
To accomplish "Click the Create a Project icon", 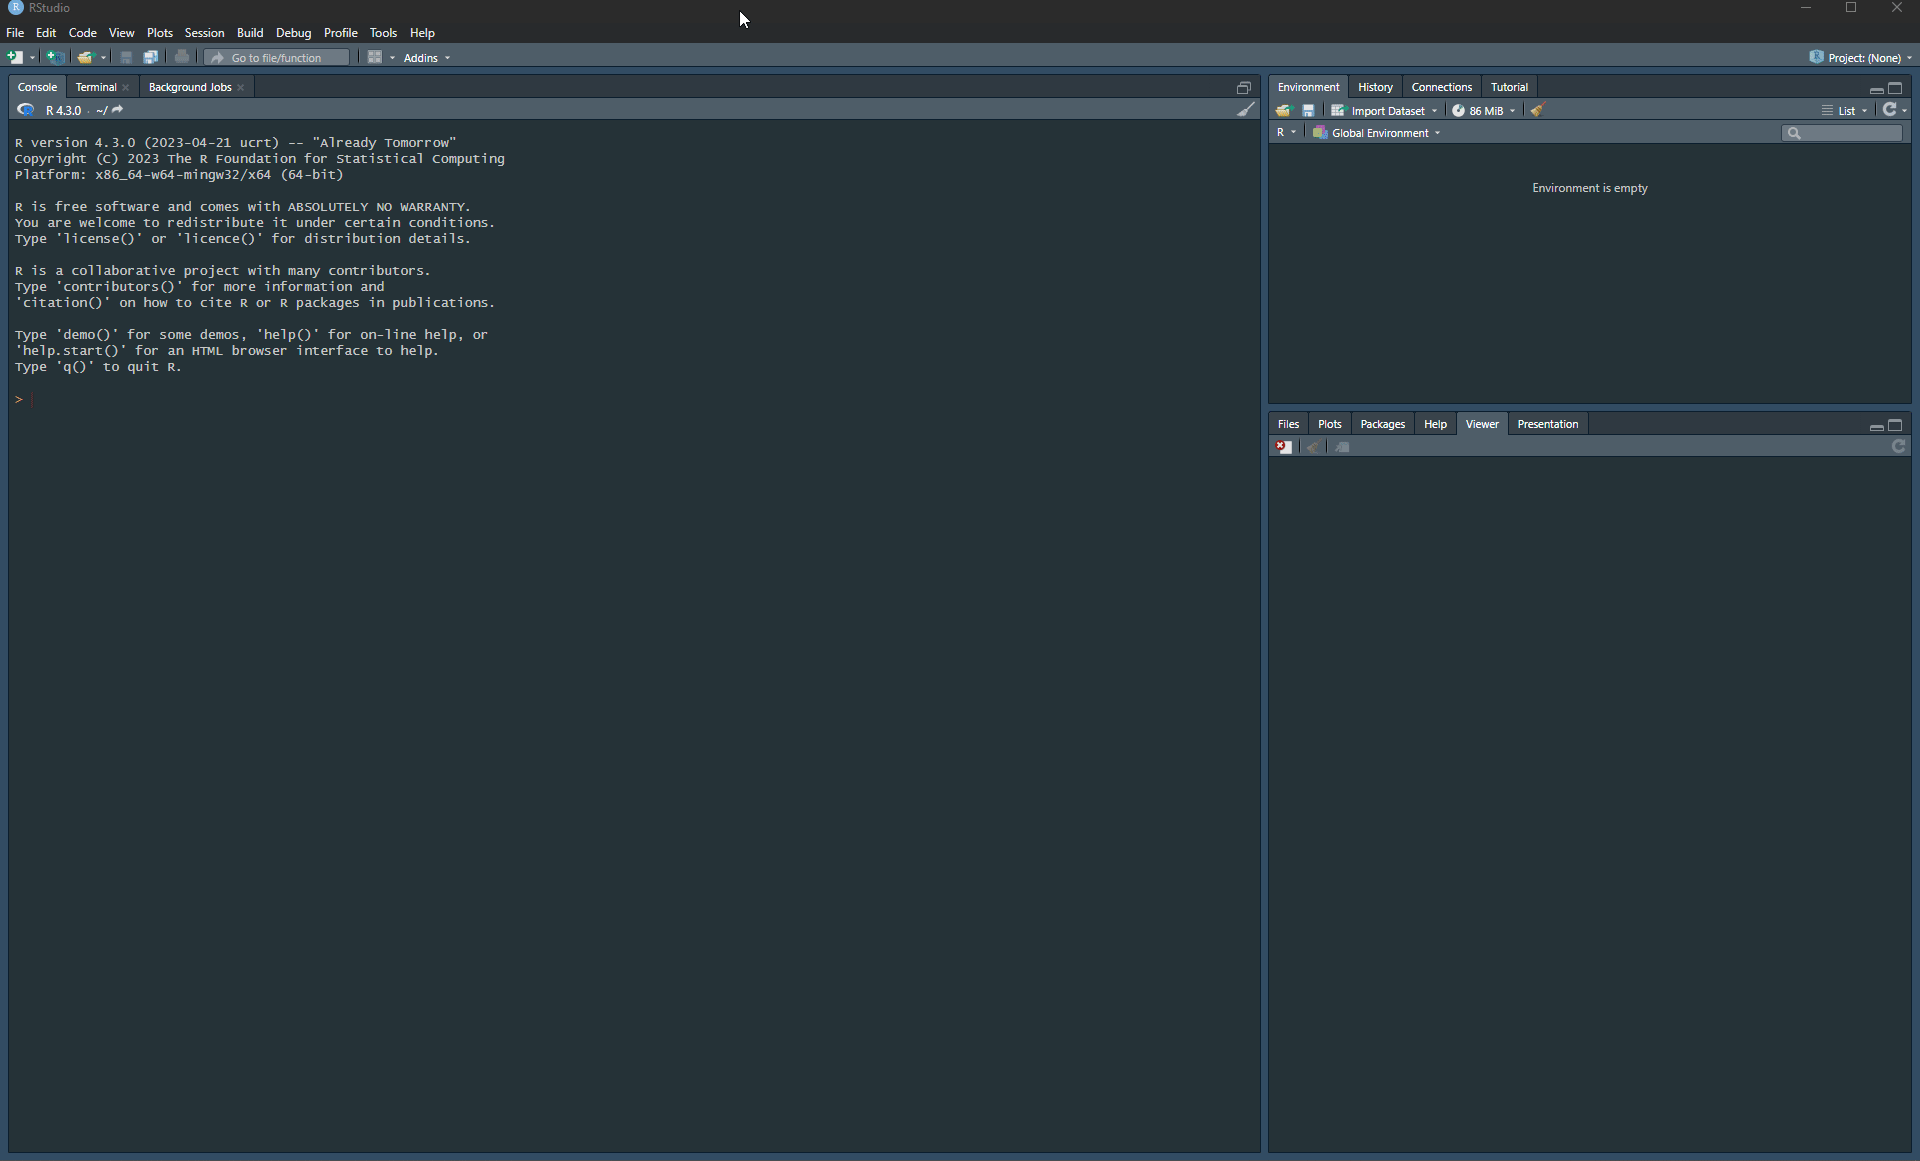I will (55, 58).
